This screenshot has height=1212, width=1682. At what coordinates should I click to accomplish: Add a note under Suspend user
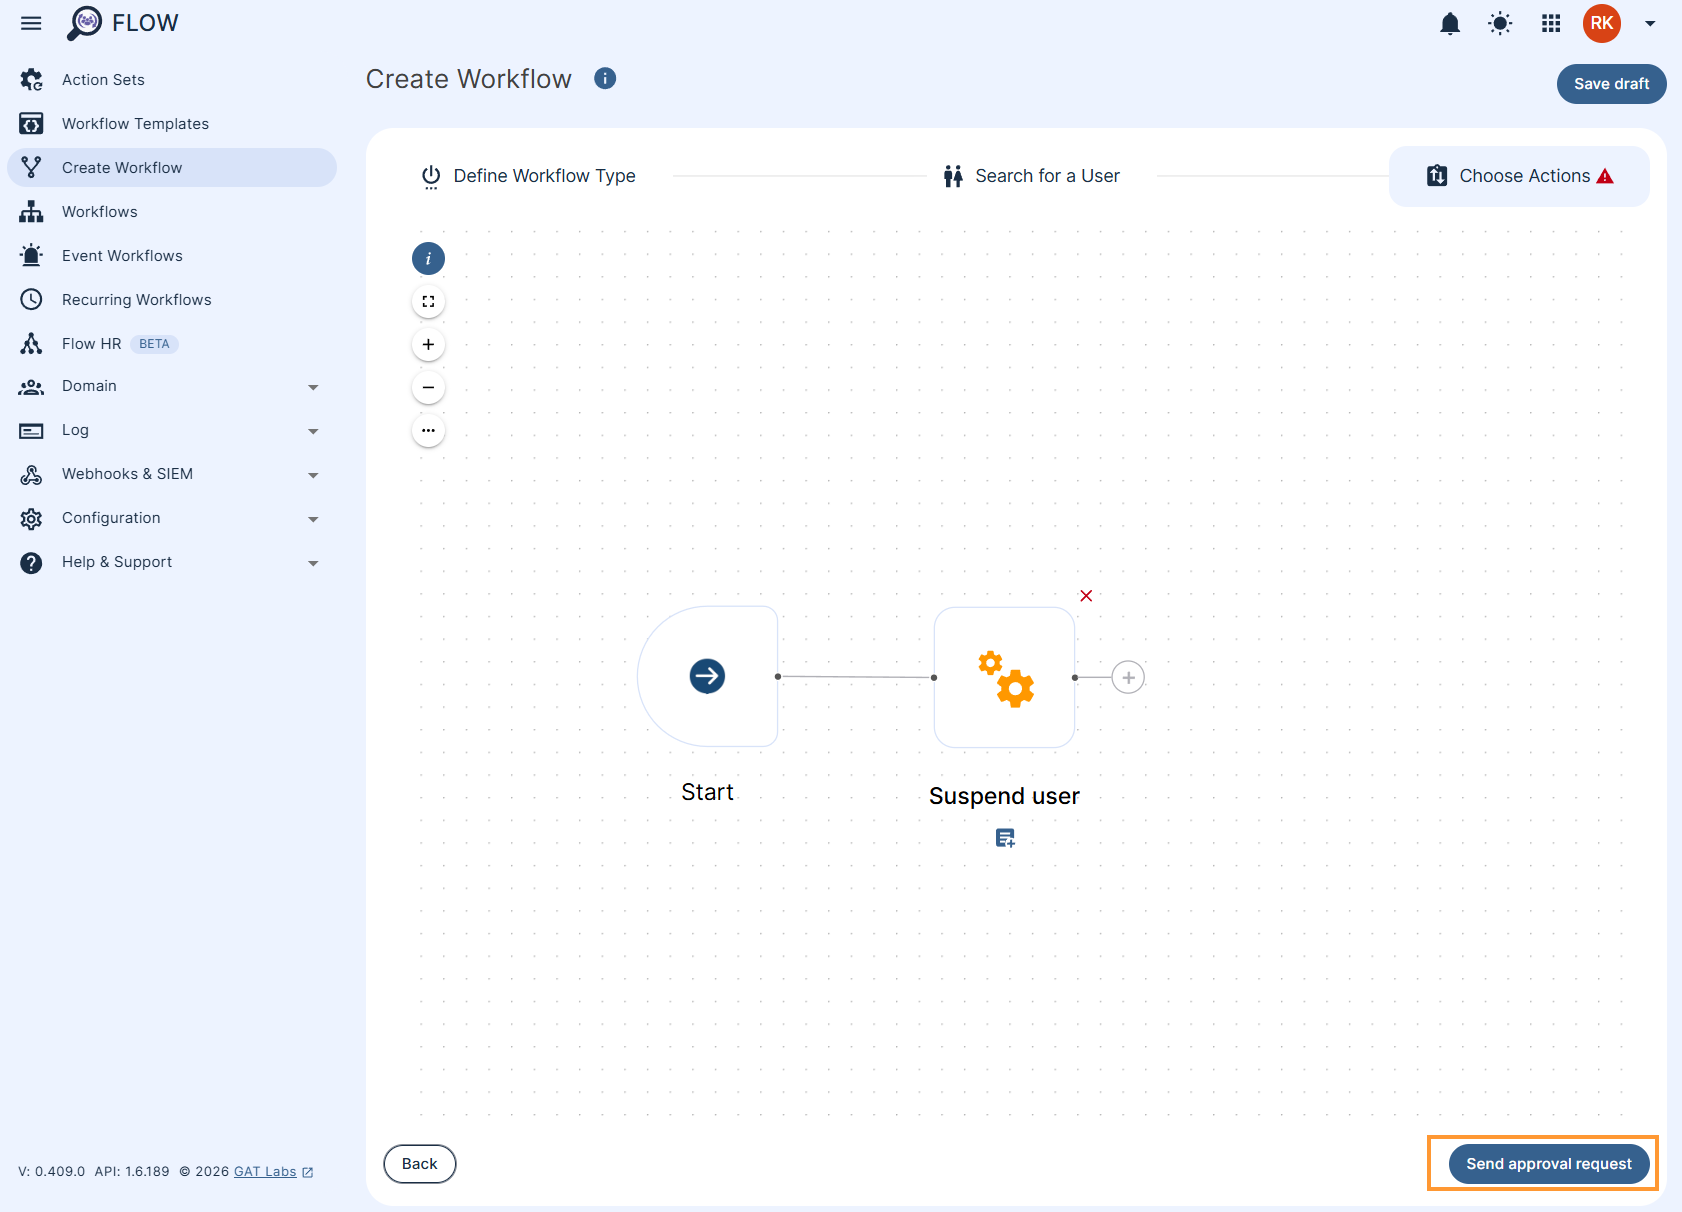pos(1004,838)
